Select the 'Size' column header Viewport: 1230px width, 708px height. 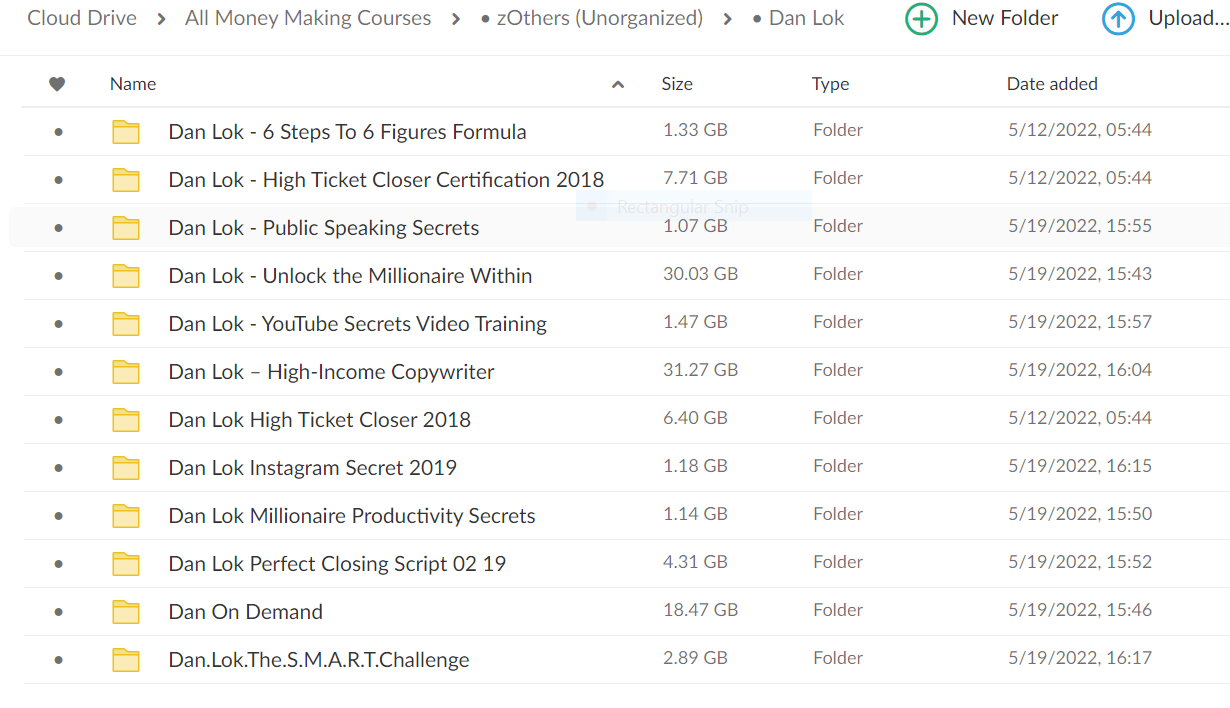tap(677, 84)
